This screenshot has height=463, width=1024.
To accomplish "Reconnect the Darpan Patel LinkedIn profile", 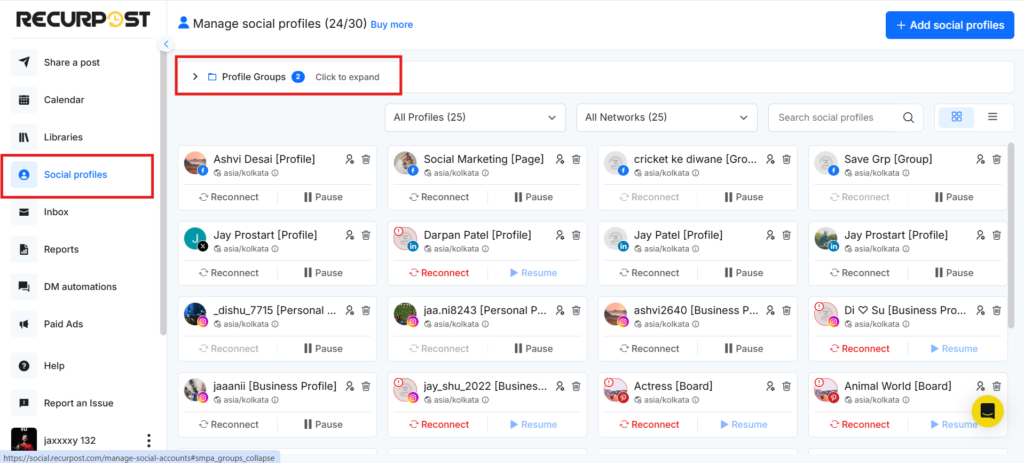I will [x=439, y=272].
